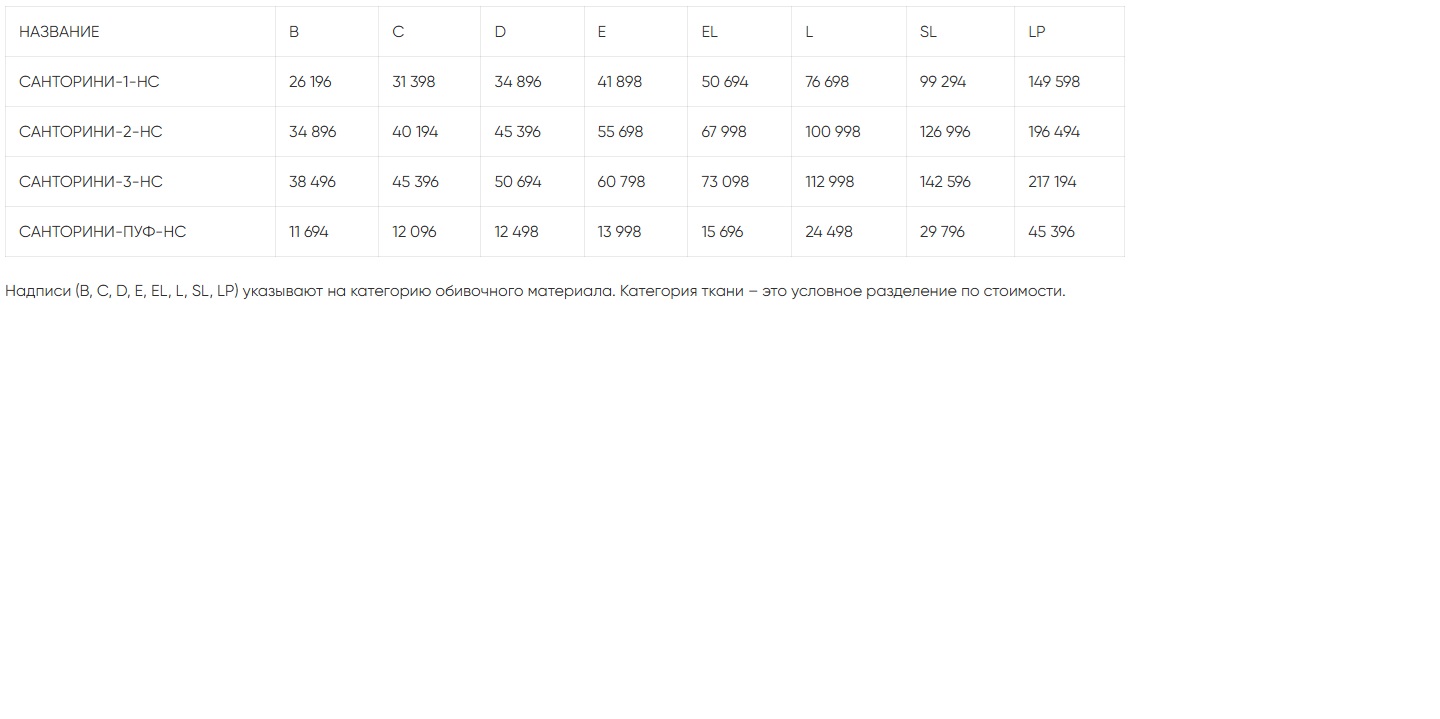Click price 67 998 in the EL column

click(725, 132)
